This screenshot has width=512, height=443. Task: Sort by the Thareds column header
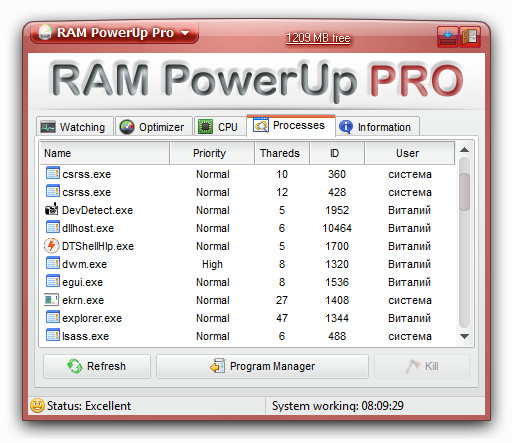pyautogui.click(x=282, y=153)
